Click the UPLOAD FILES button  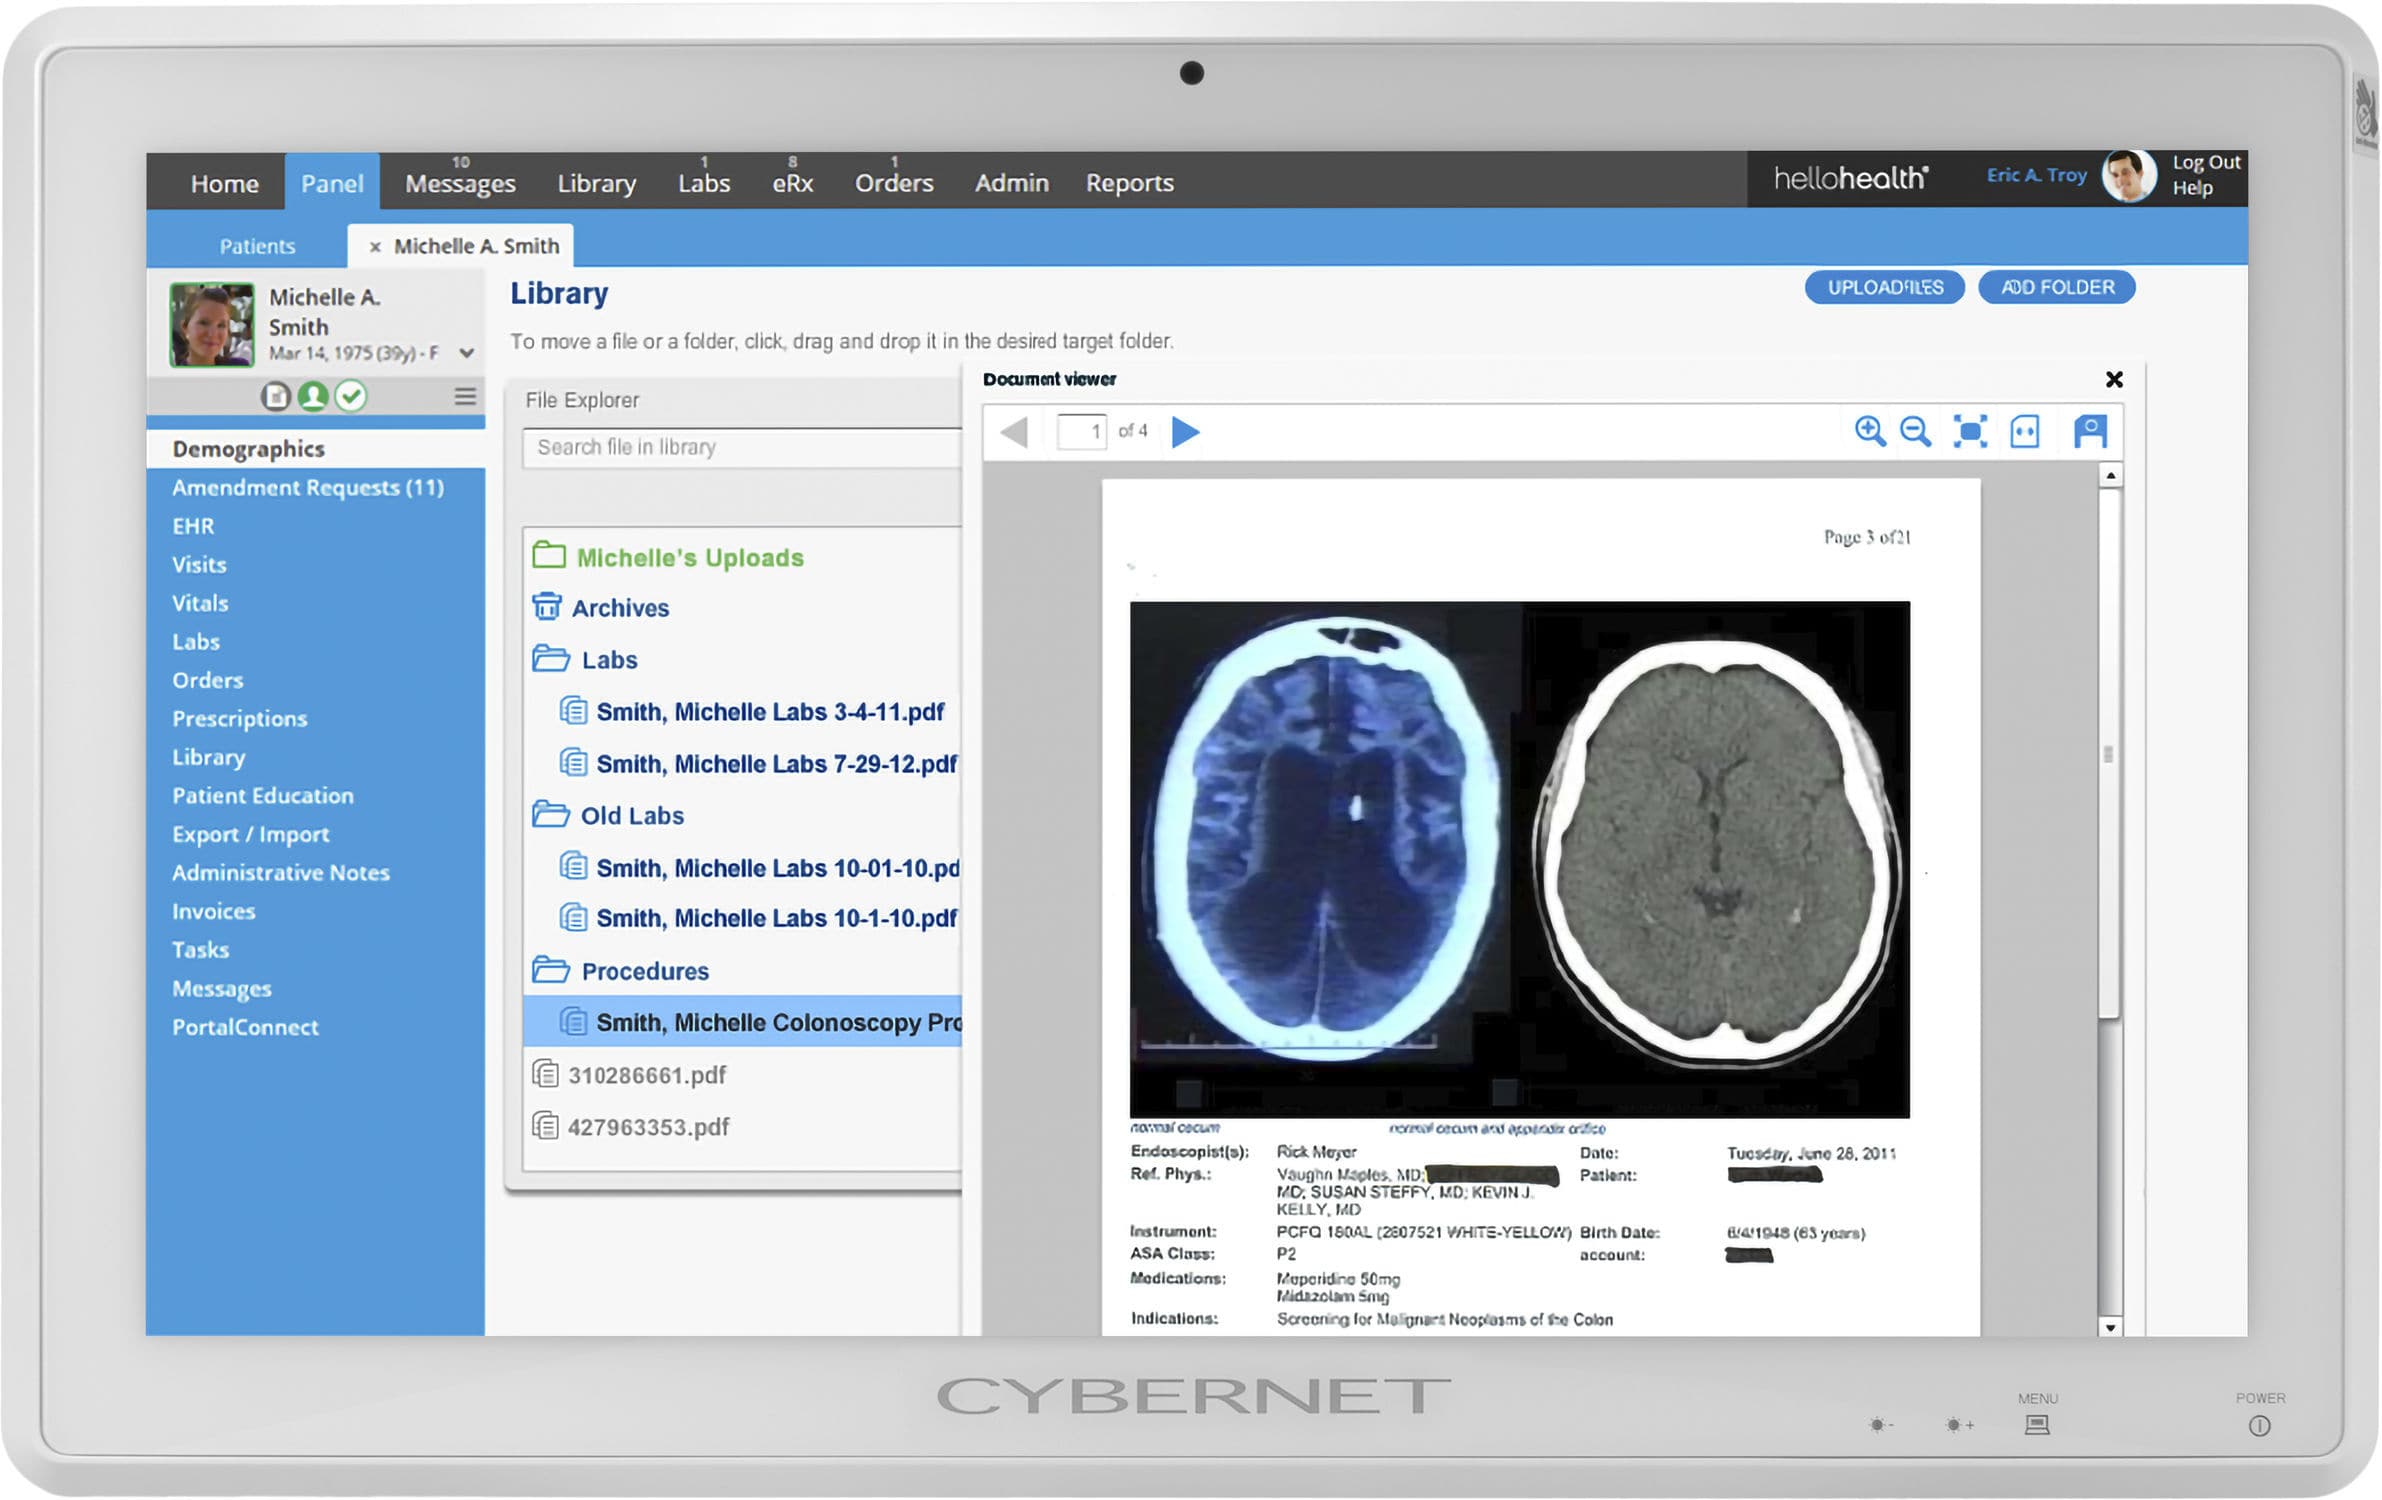coord(1884,287)
